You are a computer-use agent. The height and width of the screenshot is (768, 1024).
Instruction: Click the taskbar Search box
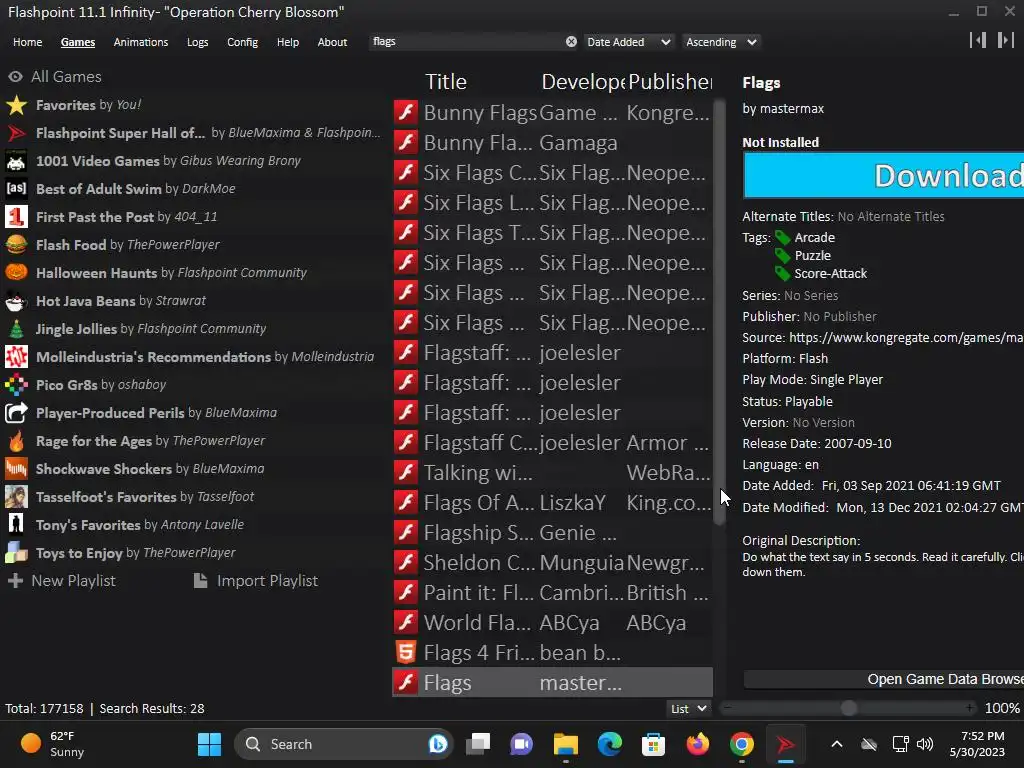click(x=344, y=744)
